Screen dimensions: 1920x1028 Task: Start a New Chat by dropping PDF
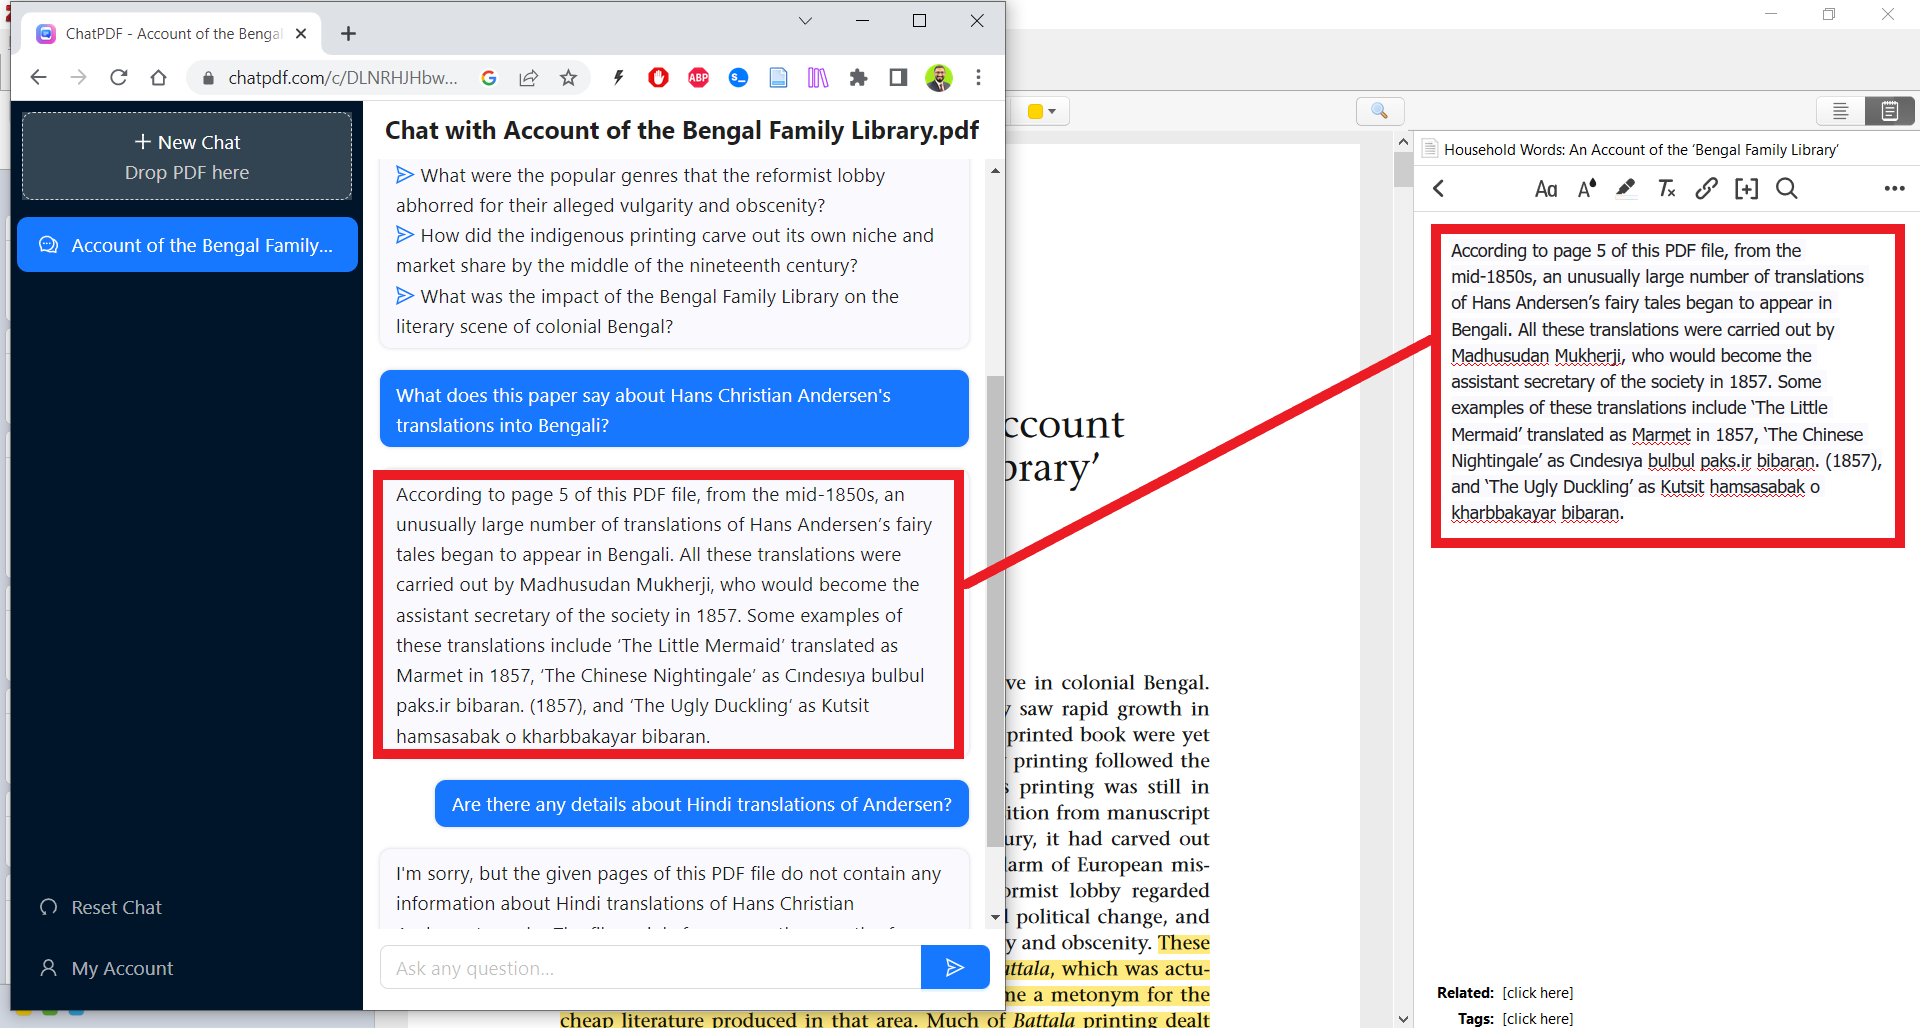pyautogui.click(x=187, y=157)
